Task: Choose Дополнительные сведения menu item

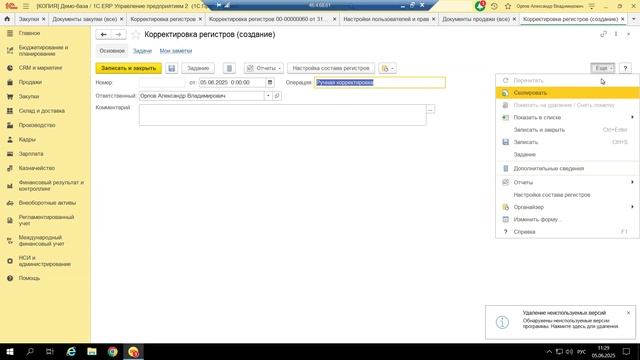Action: pyautogui.click(x=567, y=168)
